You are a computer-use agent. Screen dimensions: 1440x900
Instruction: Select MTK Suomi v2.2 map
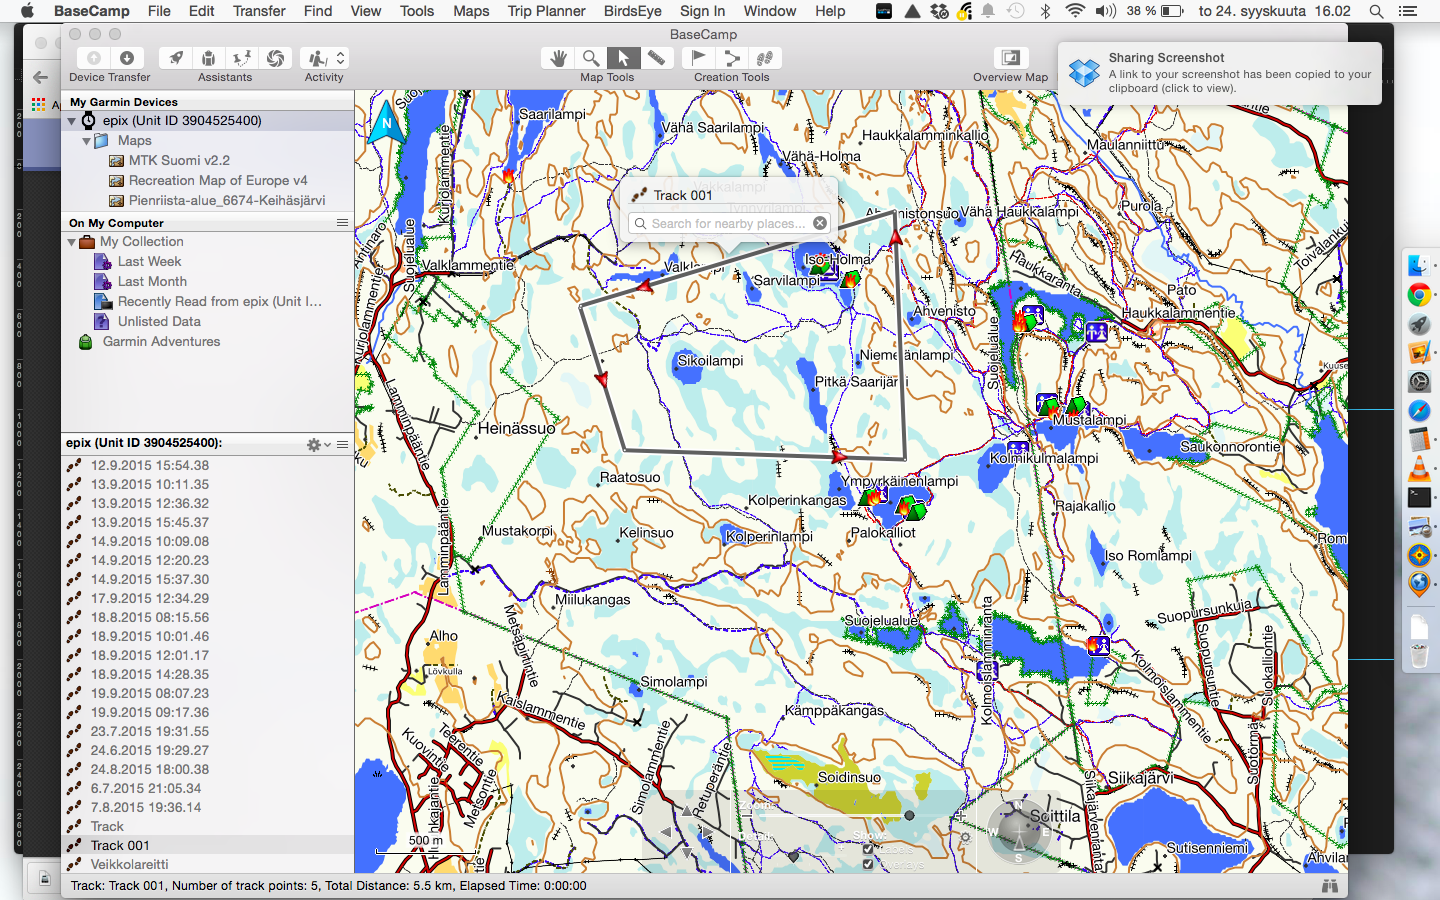(x=179, y=160)
